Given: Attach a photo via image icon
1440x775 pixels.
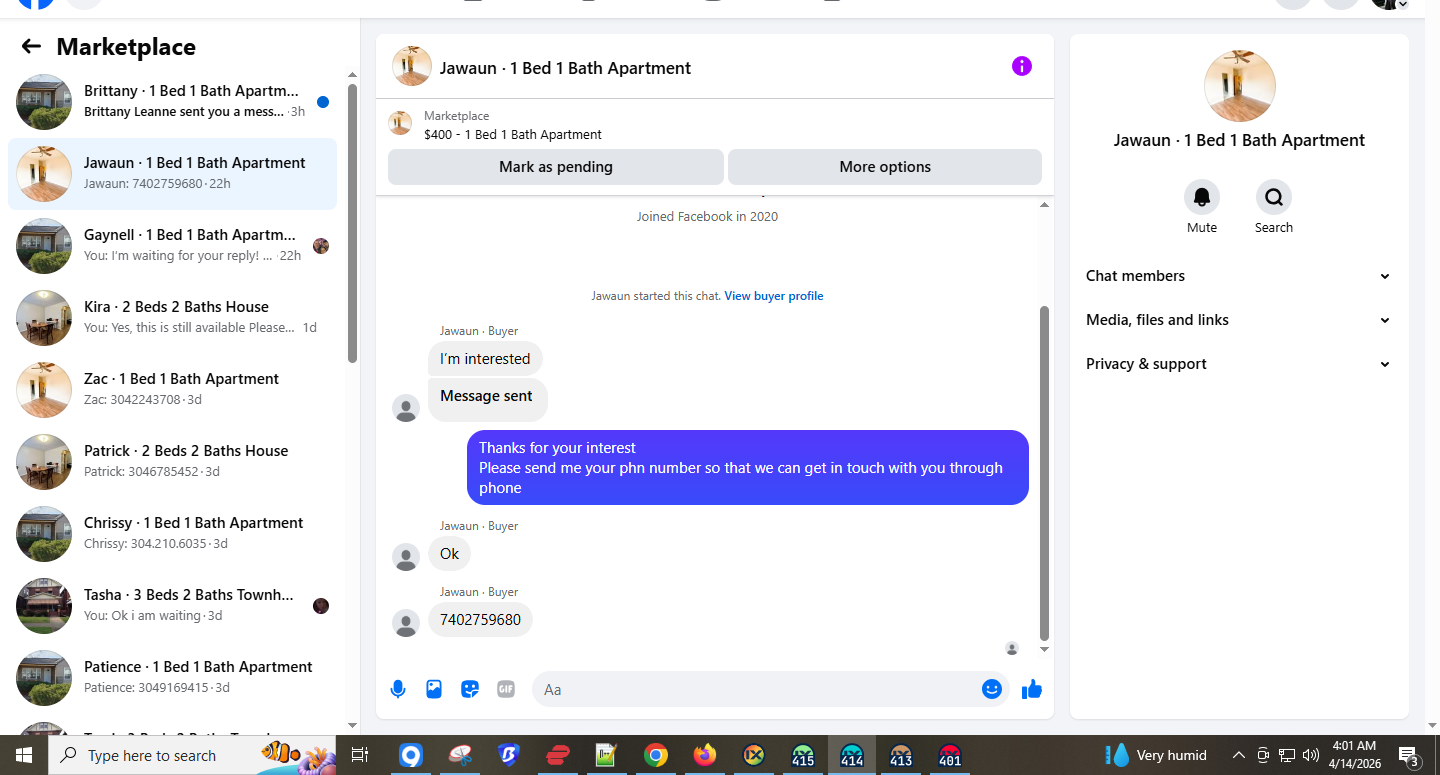Looking at the screenshot, I should 434,689.
